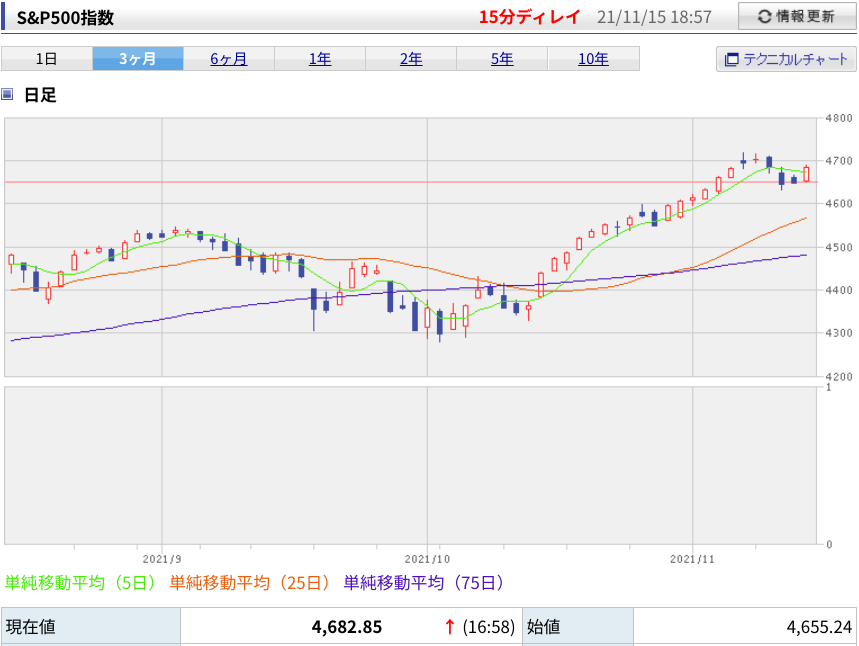Click the 単純移動平均(25日) legend label
Image resolution: width=859 pixels, height=646 pixels.
point(250,582)
